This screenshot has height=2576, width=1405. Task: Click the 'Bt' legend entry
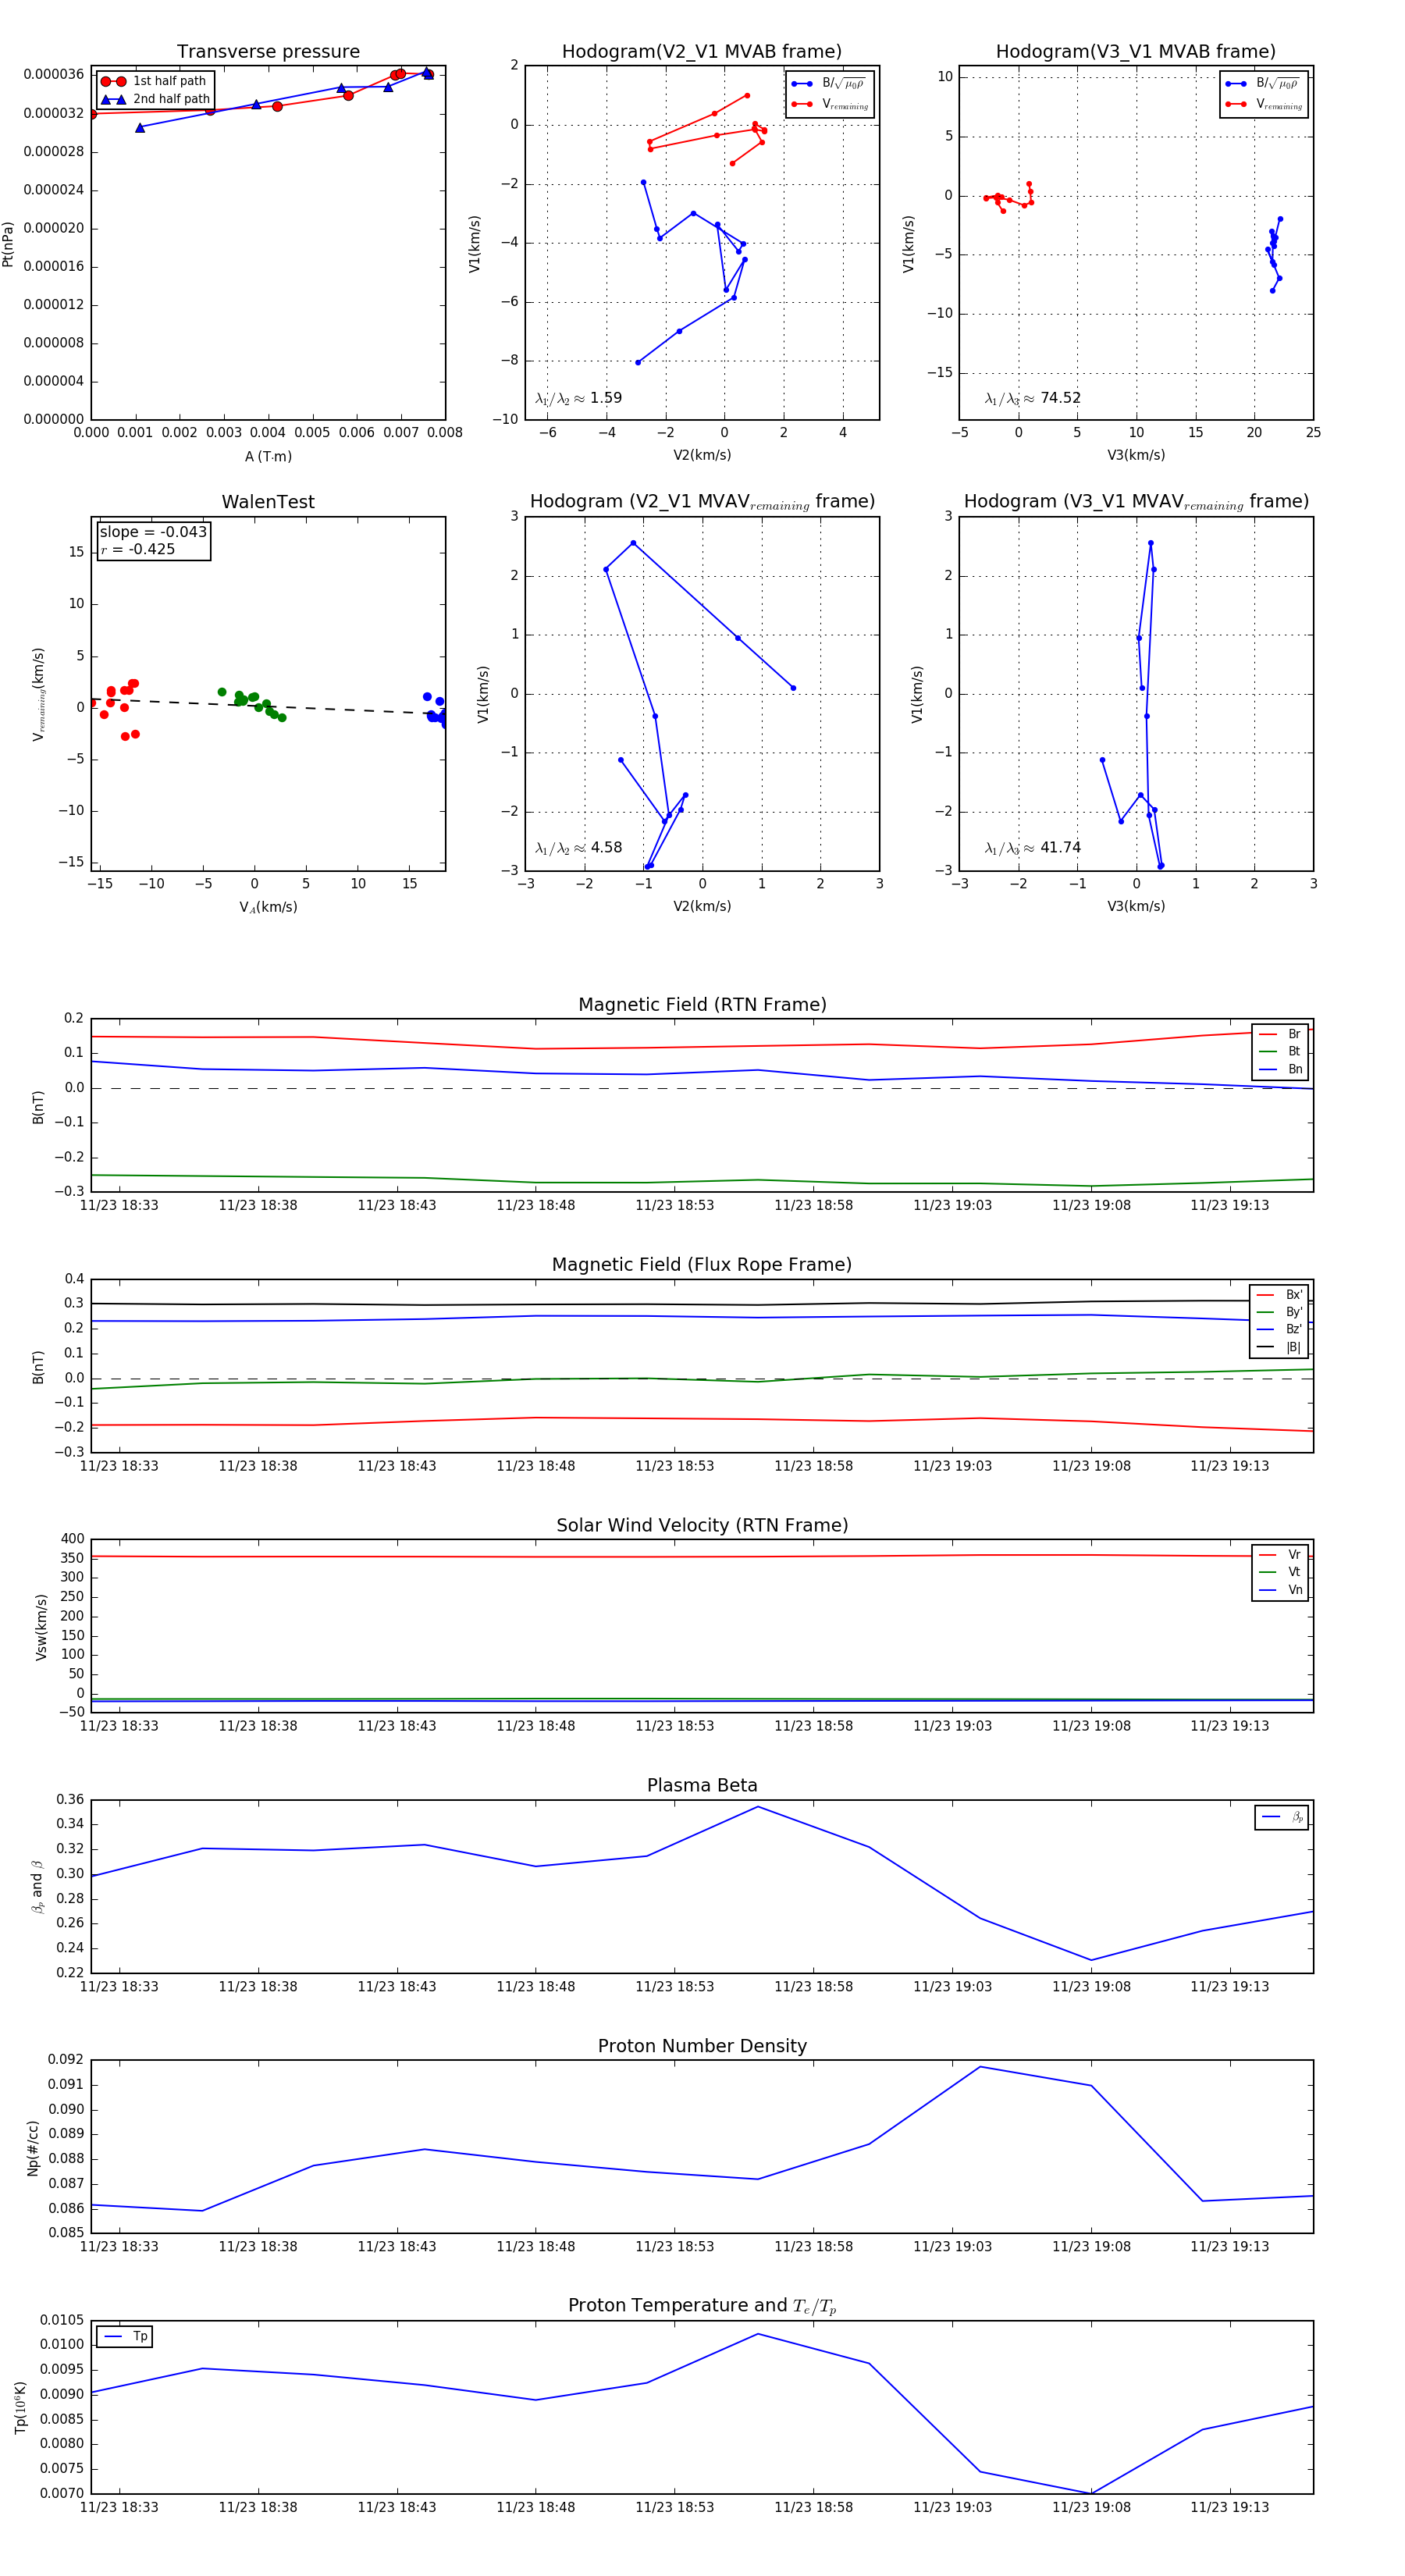(x=1280, y=1051)
